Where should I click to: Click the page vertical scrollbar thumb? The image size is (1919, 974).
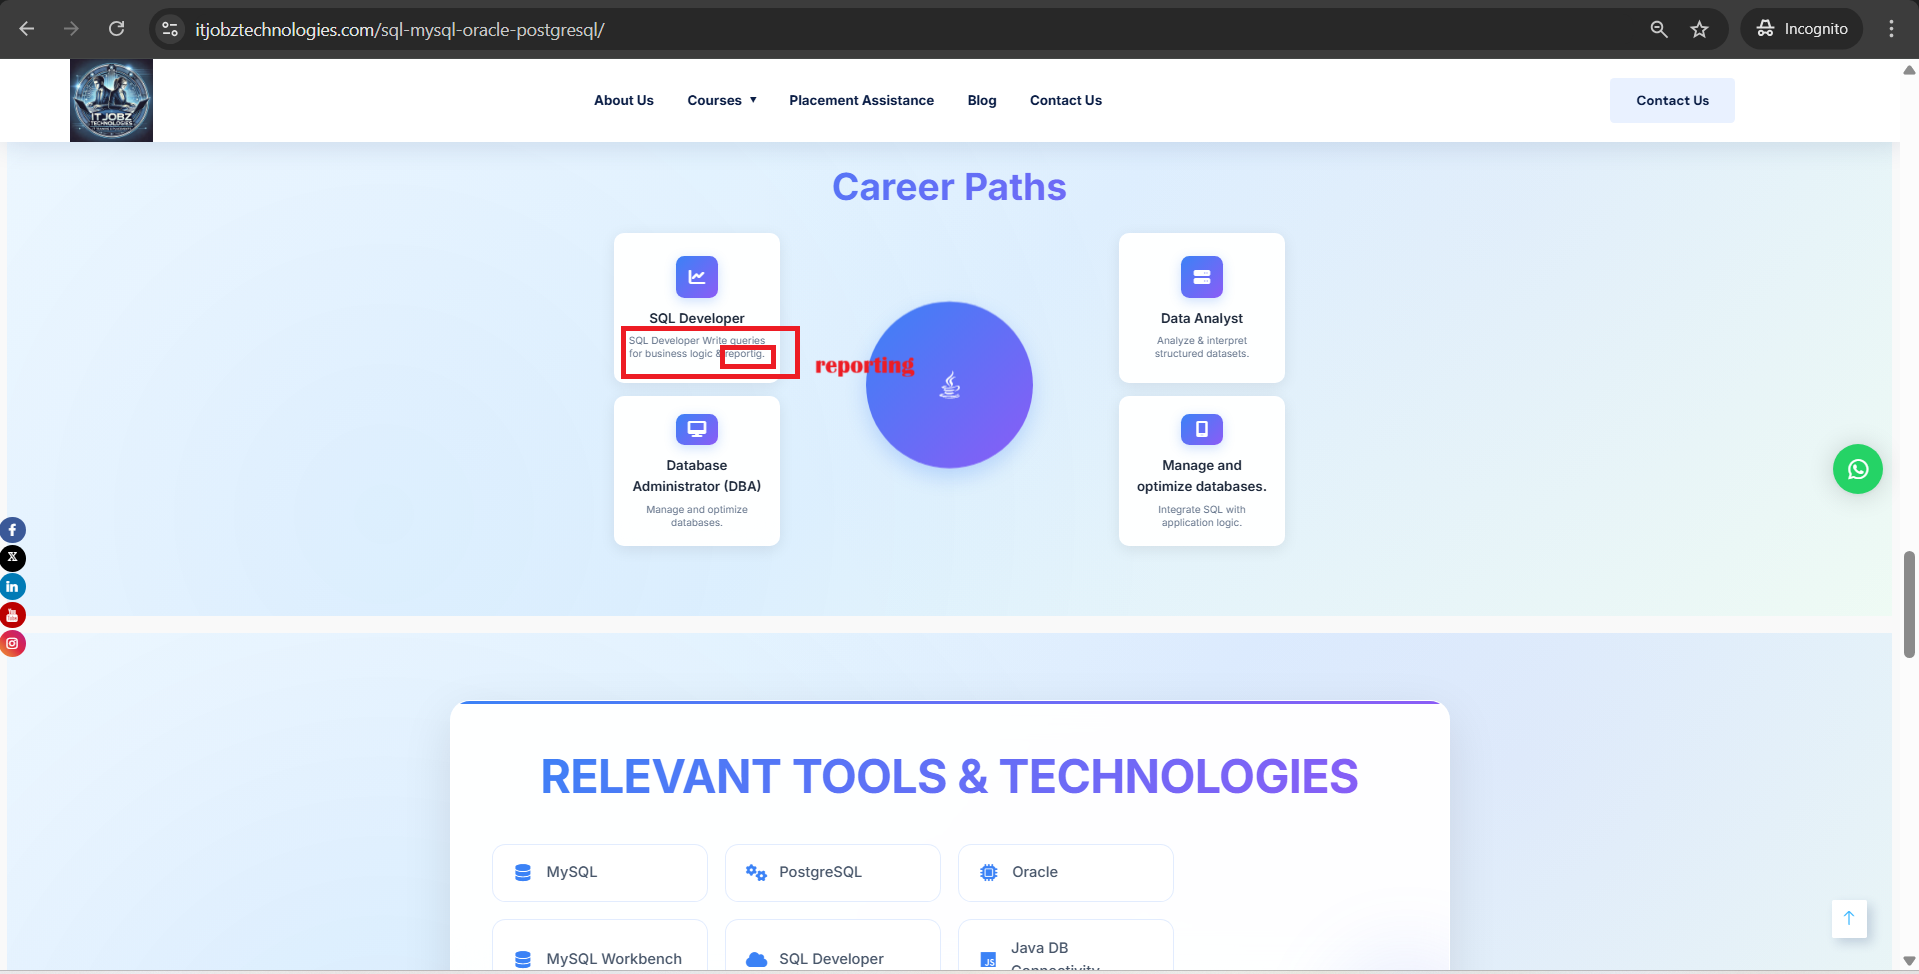(x=1908, y=604)
